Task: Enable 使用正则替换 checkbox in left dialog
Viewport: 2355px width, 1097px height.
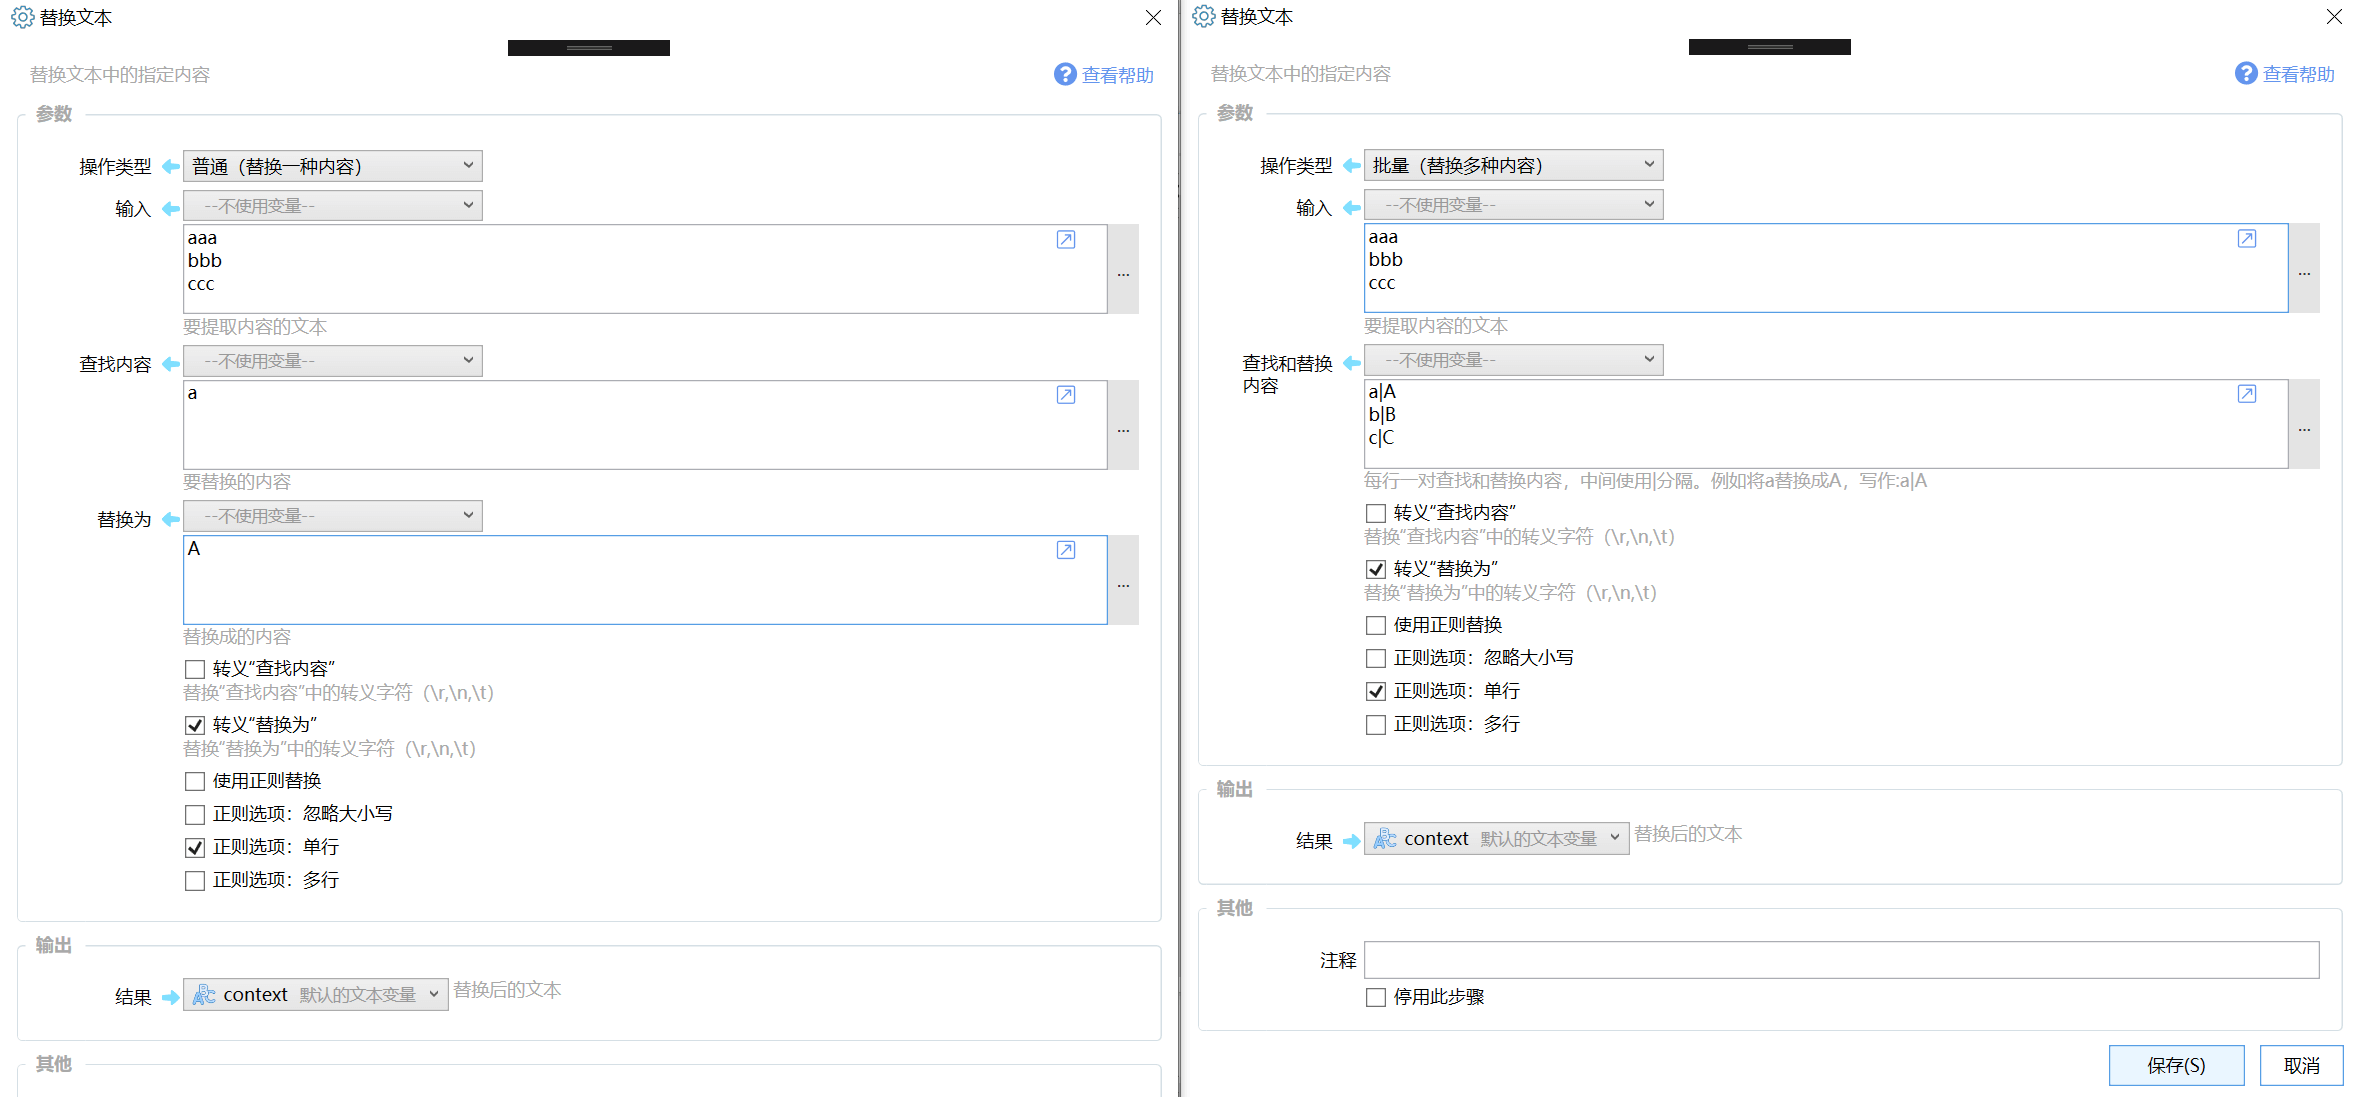Action: (195, 781)
